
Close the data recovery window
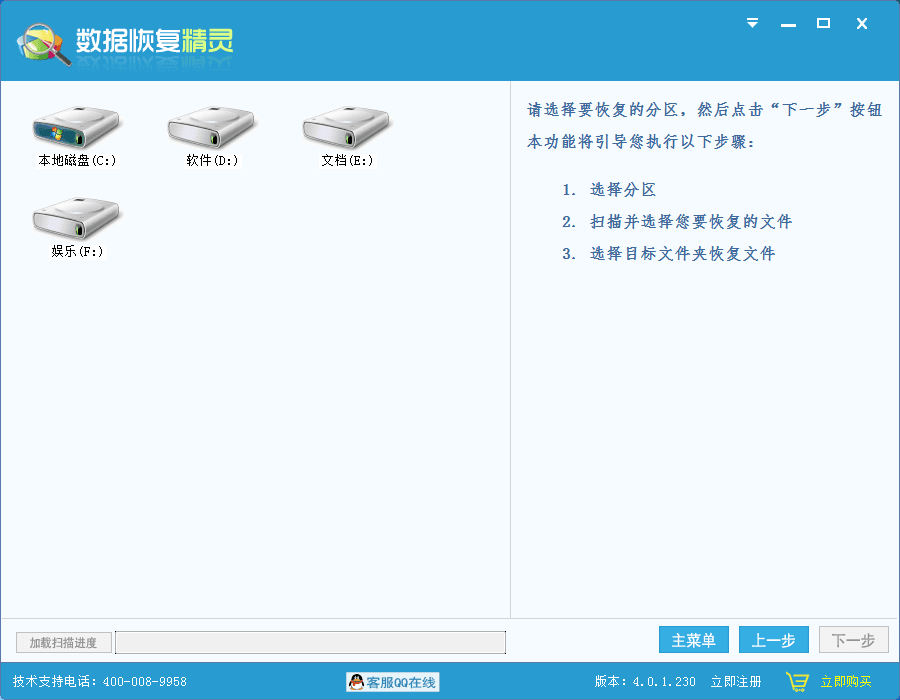coord(862,24)
